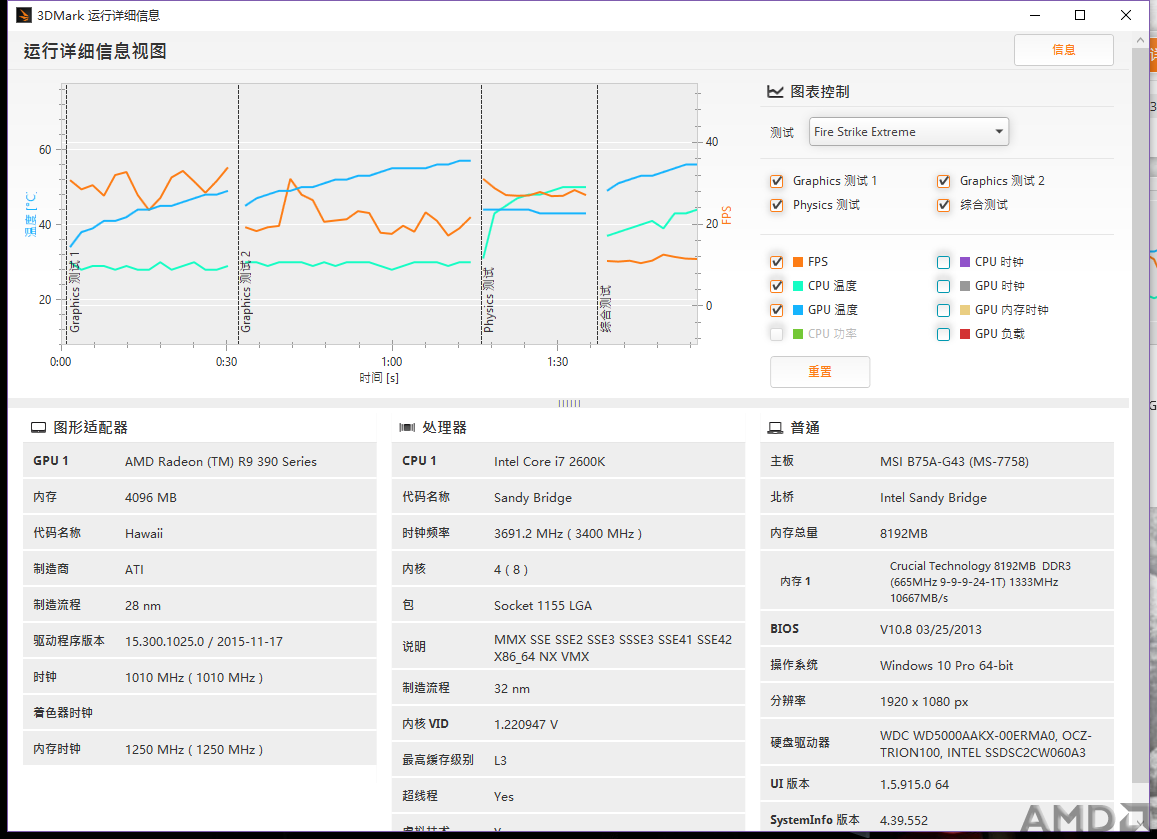Click the orange FPS color swatch
Viewport: 1157px width, 839px height.
tap(798, 262)
